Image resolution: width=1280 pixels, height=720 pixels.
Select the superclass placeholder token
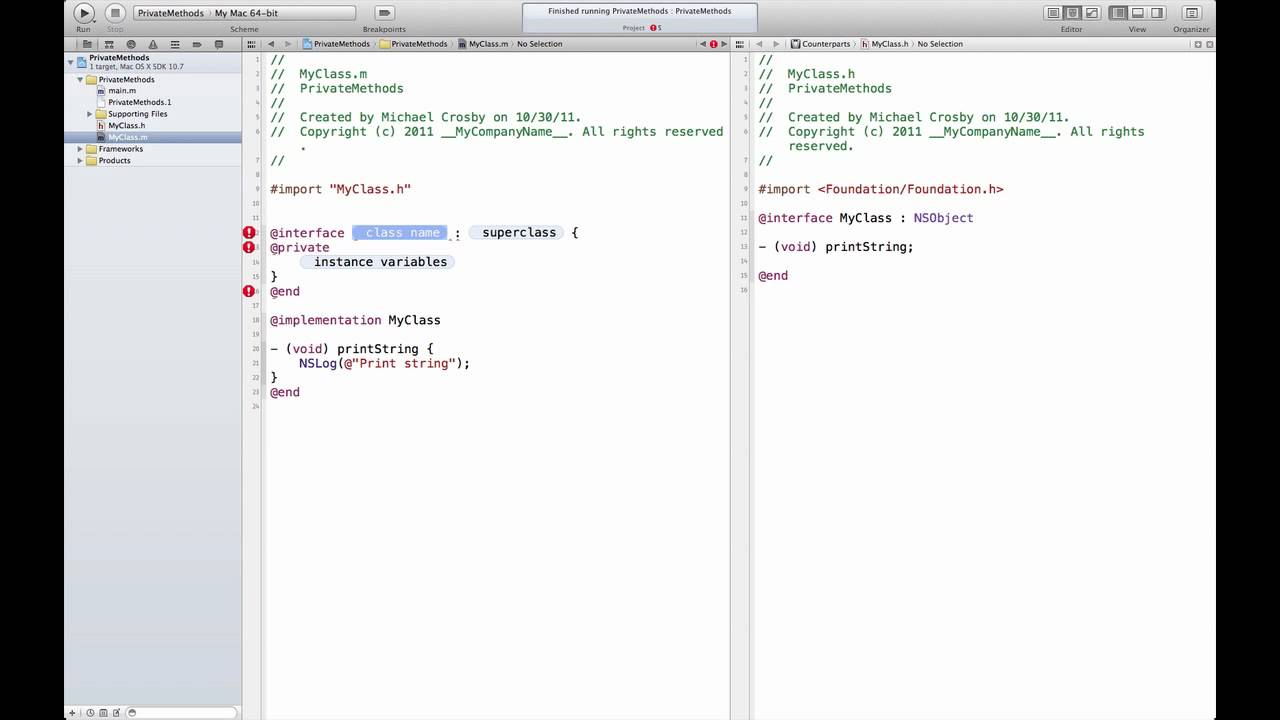tap(516, 233)
